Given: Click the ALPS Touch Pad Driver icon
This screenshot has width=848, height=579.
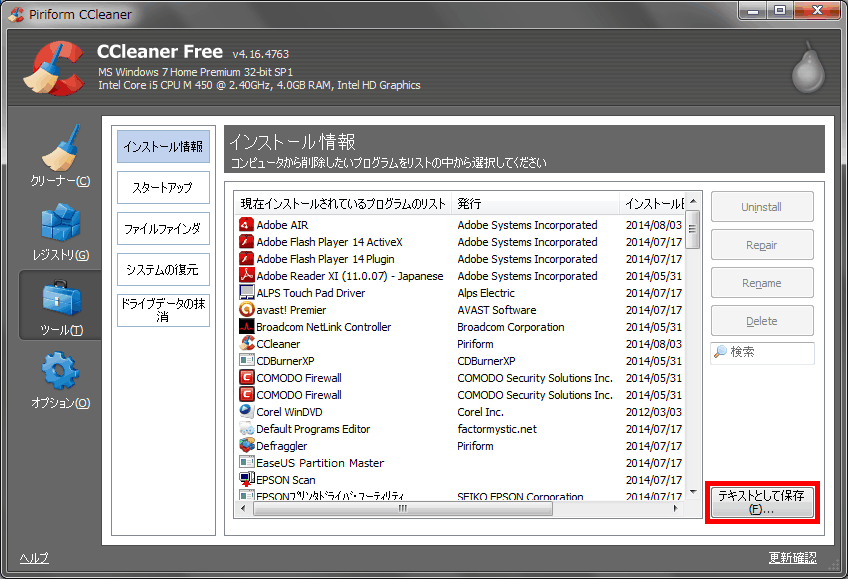Looking at the screenshot, I should pos(247,292).
